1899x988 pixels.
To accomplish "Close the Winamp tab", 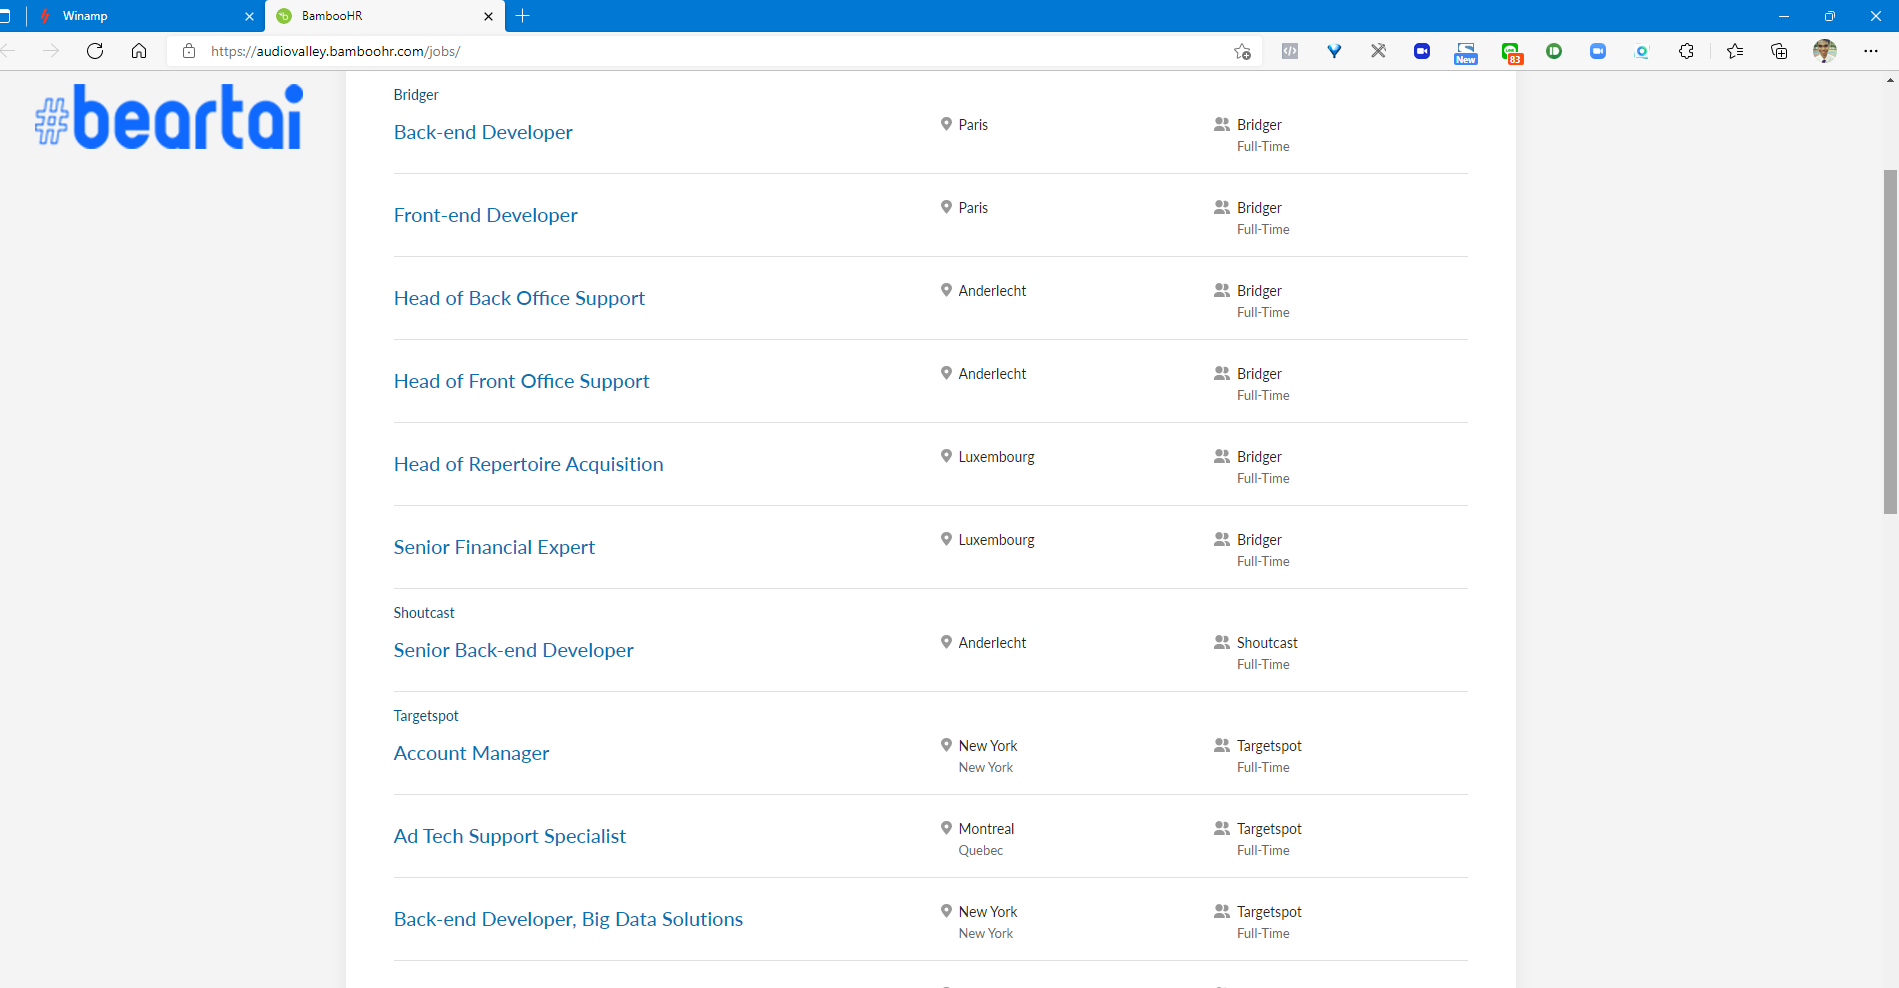I will [x=249, y=16].
